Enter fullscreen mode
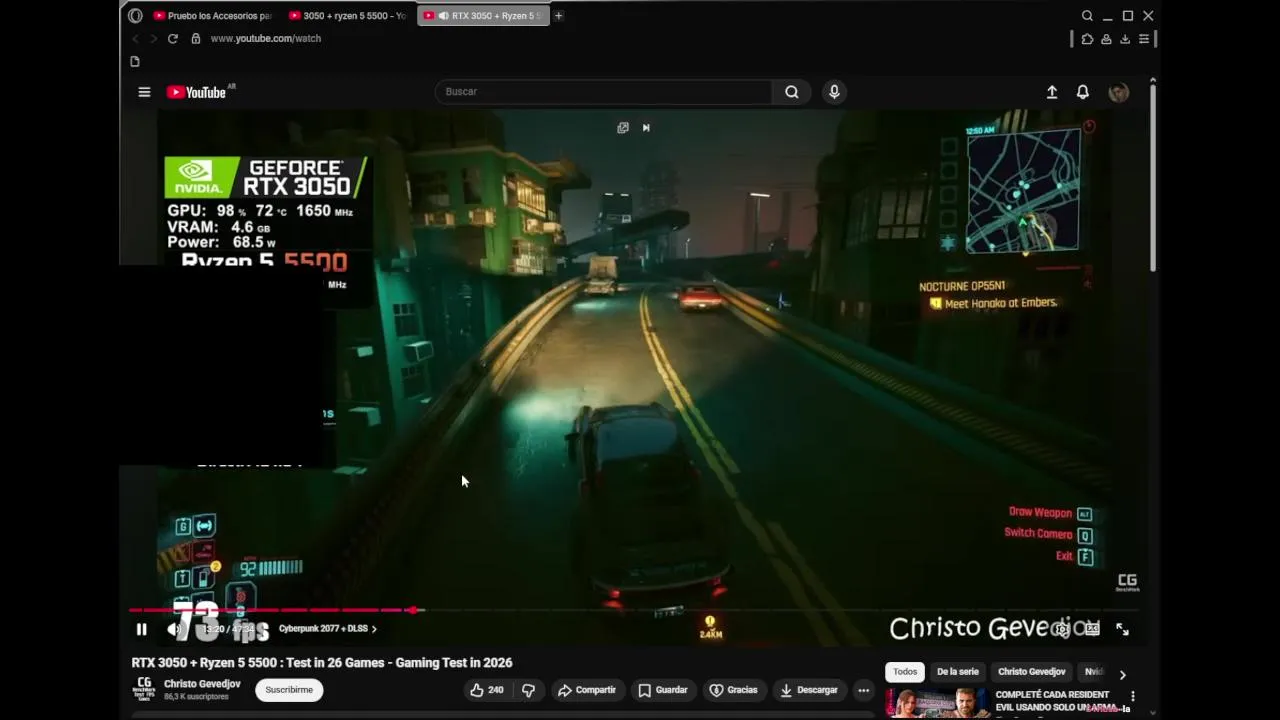Screen dimensions: 1280x720 coord(1122,629)
